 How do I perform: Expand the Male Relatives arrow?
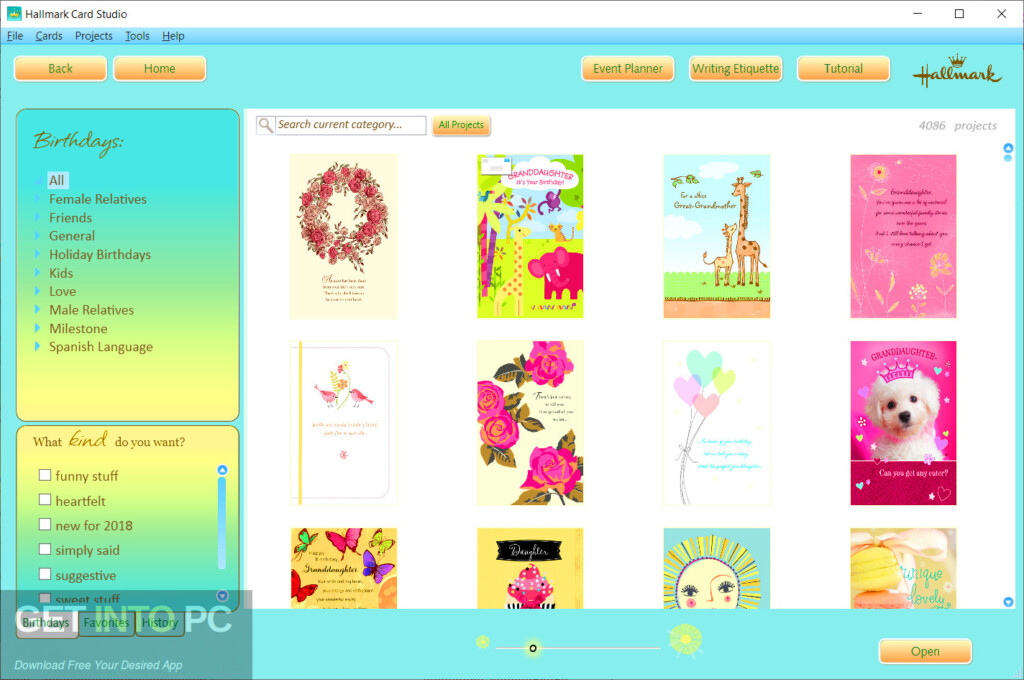pos(37,310)
